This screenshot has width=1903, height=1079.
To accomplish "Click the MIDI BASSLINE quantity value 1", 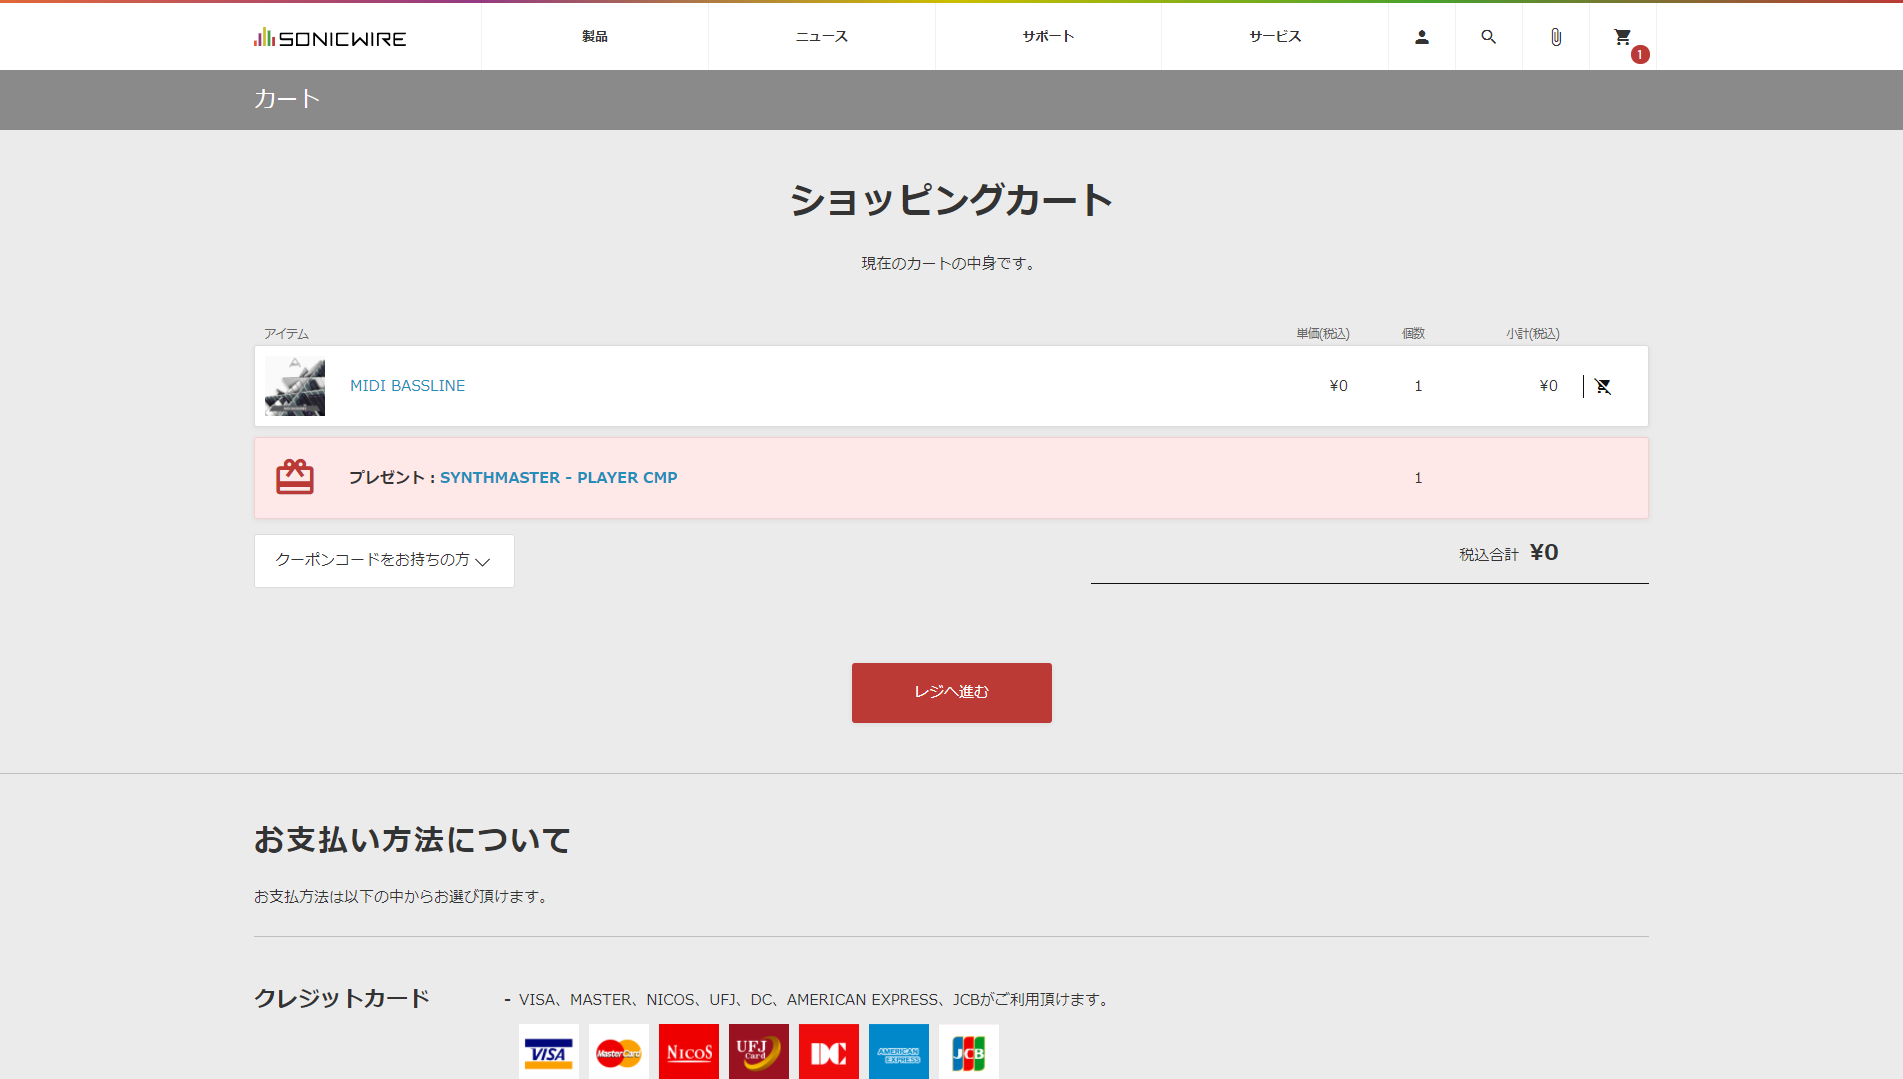I will click(x=1418, y=386).
